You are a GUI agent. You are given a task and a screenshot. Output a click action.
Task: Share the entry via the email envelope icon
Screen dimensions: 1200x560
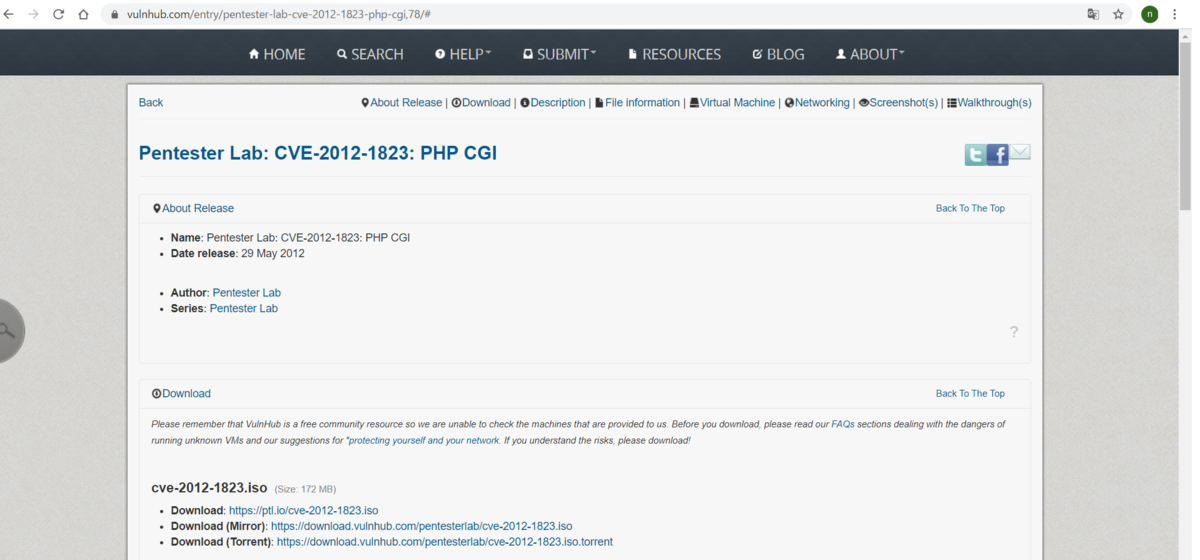[1020, 152]
